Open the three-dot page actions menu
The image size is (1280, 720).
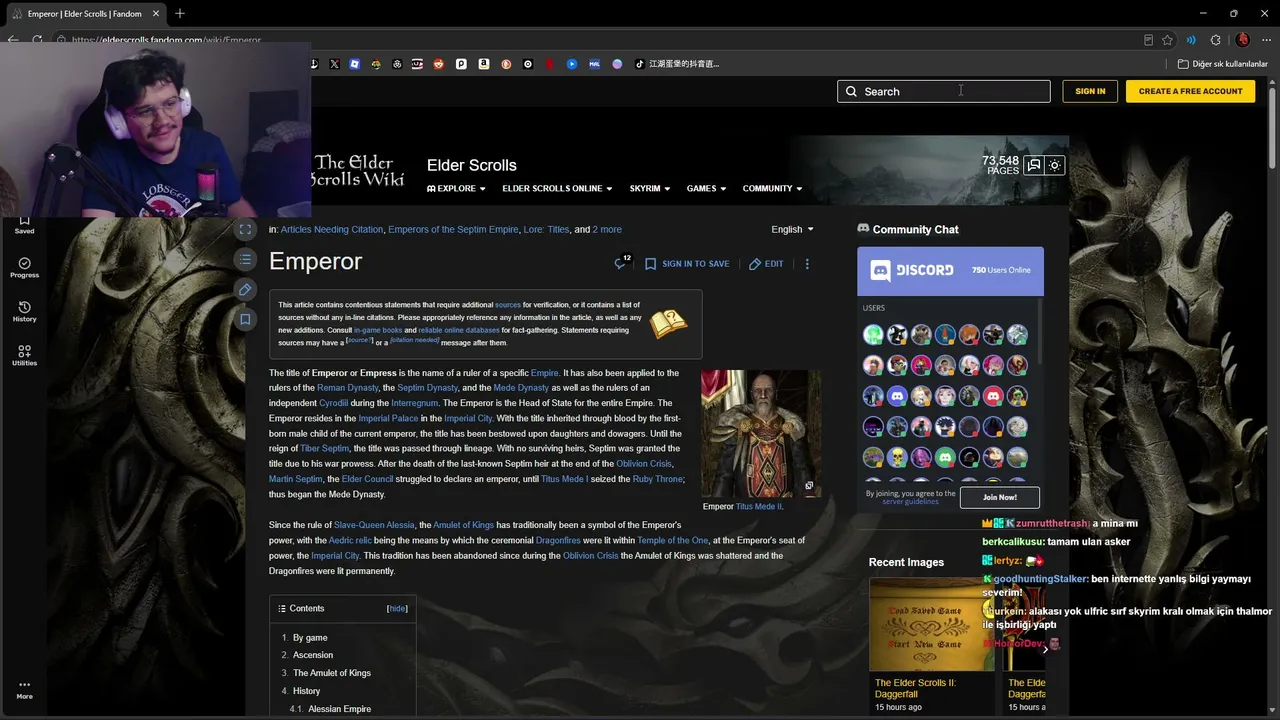pos(807,264)
